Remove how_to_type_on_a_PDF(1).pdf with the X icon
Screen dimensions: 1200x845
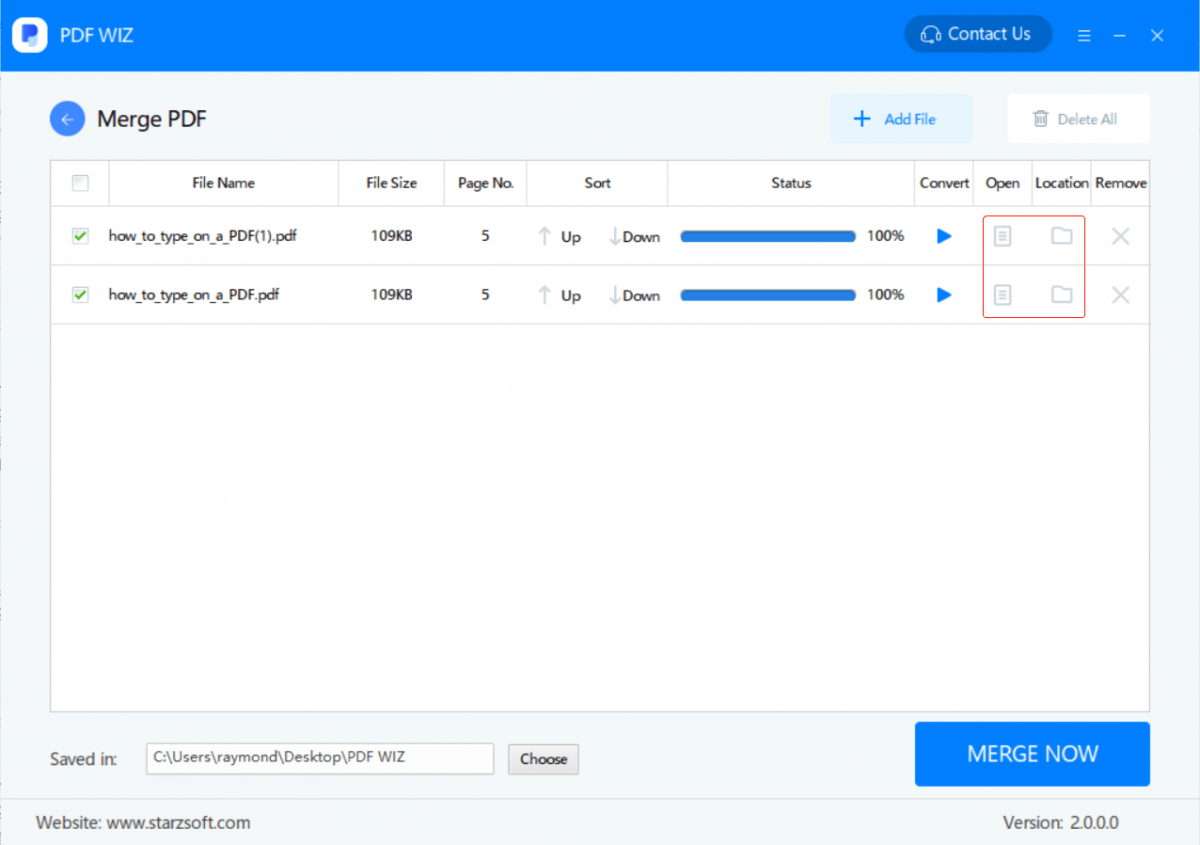(1120, 236)
